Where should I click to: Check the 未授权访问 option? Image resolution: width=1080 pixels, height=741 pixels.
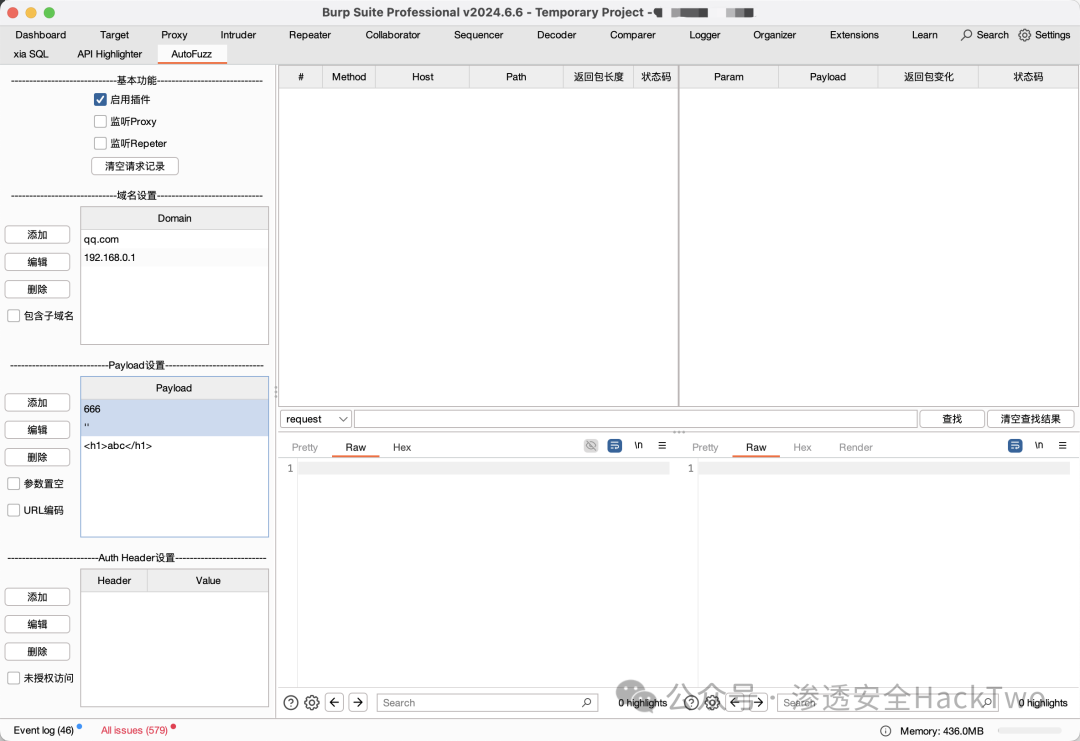[13, 678]
